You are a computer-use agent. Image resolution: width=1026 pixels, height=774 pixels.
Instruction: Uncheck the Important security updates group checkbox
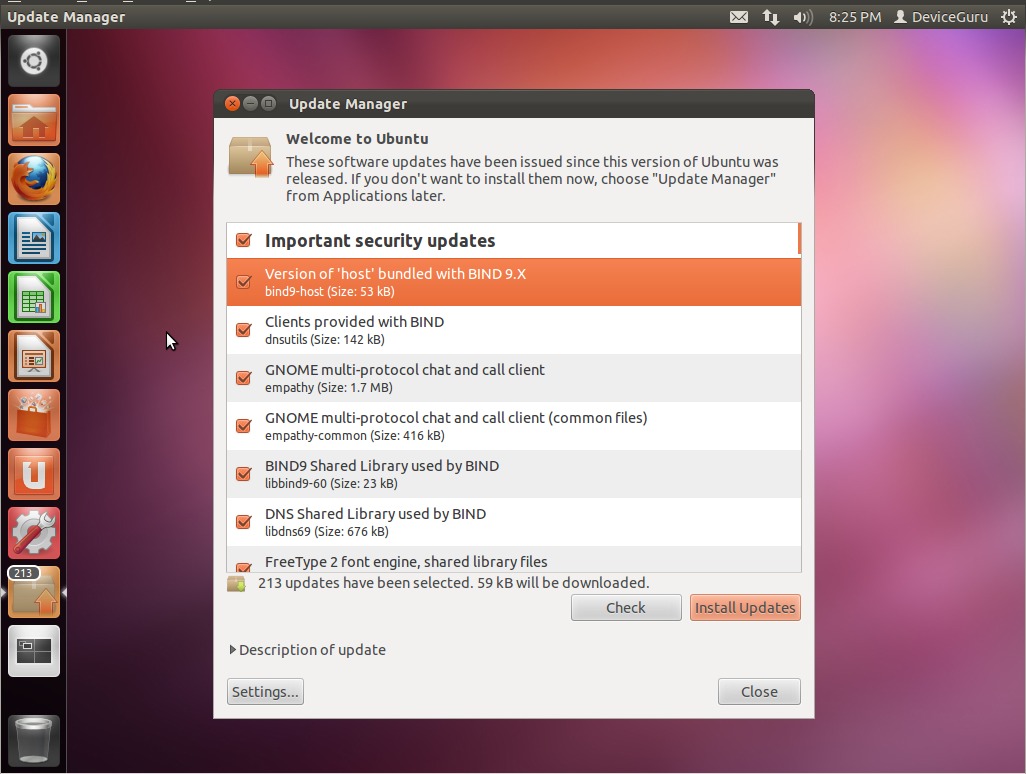[243, 240]
